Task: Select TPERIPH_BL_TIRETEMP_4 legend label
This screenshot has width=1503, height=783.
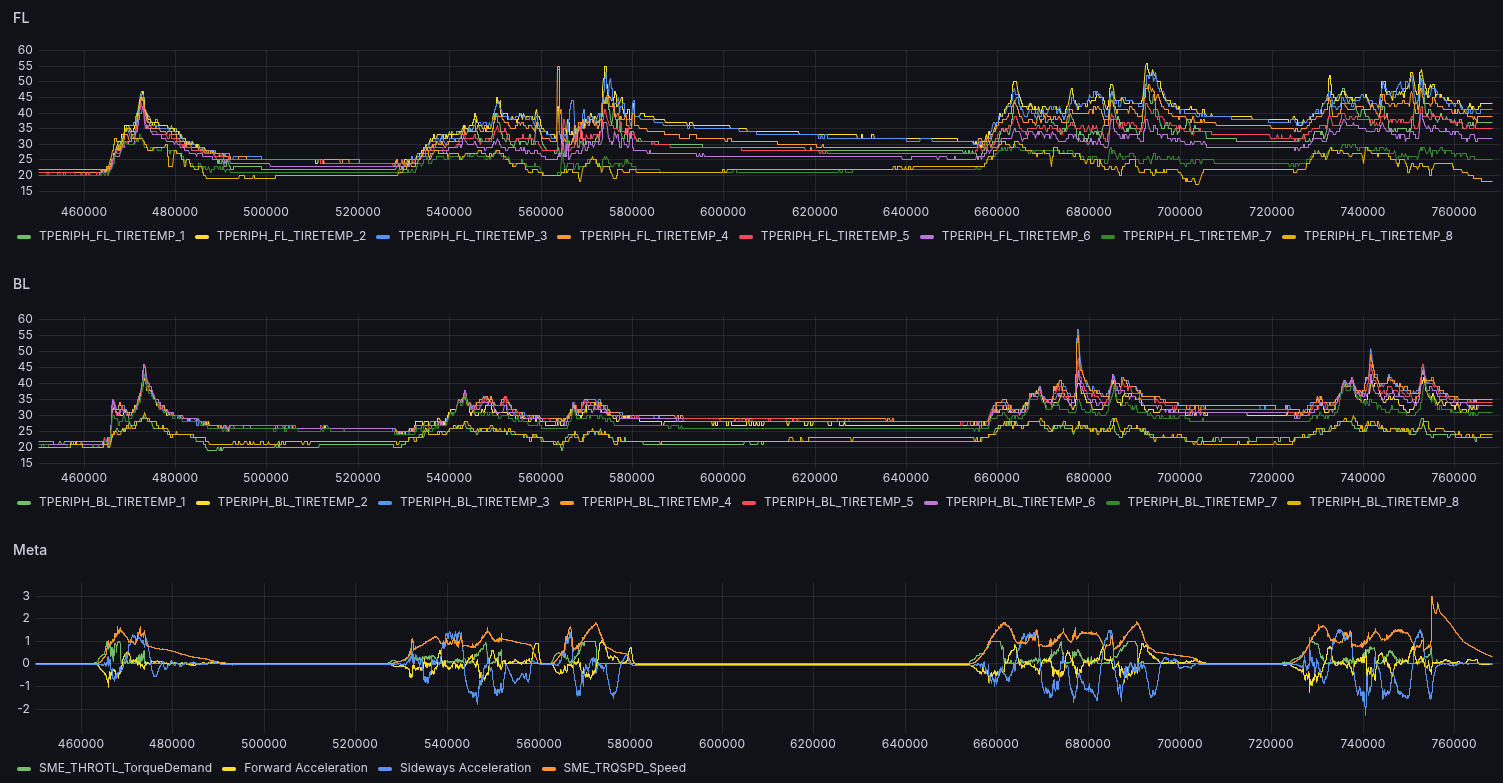Action: [x=656, y=501]
